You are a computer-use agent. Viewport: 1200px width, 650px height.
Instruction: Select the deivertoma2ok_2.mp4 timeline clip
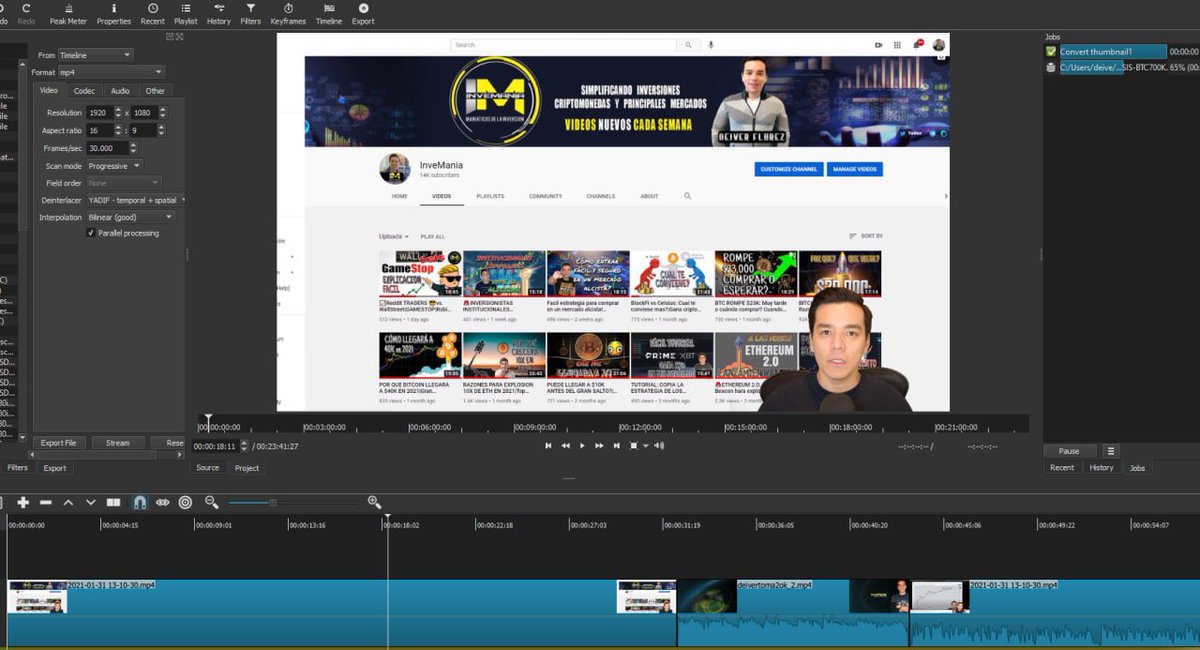pyautogui.click(x=794, y=613)
